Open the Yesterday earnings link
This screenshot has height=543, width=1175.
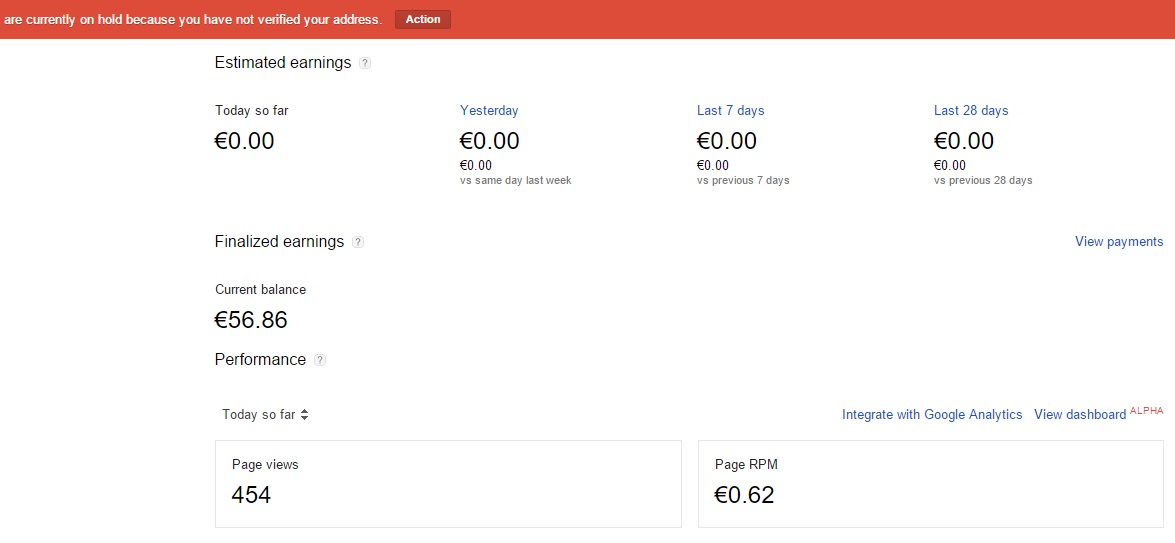click(489, 111)
